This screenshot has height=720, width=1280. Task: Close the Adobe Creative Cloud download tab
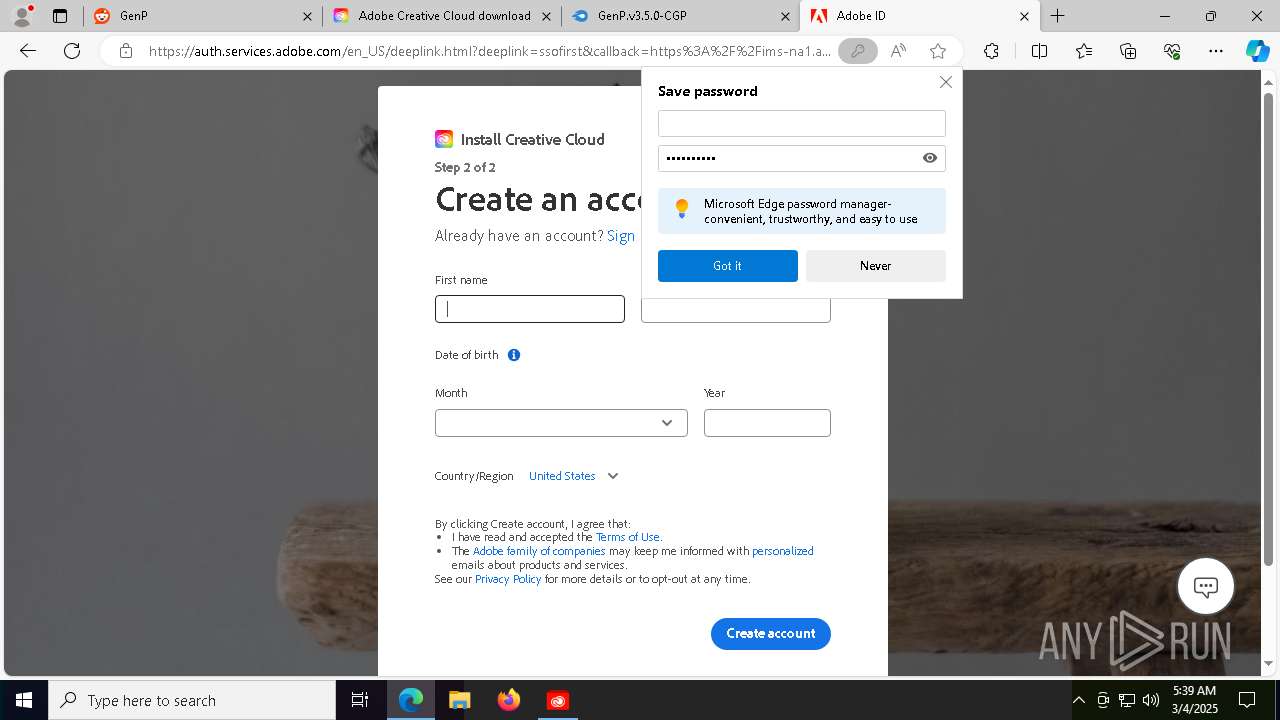pyautogui.click(x=546, y=16)
